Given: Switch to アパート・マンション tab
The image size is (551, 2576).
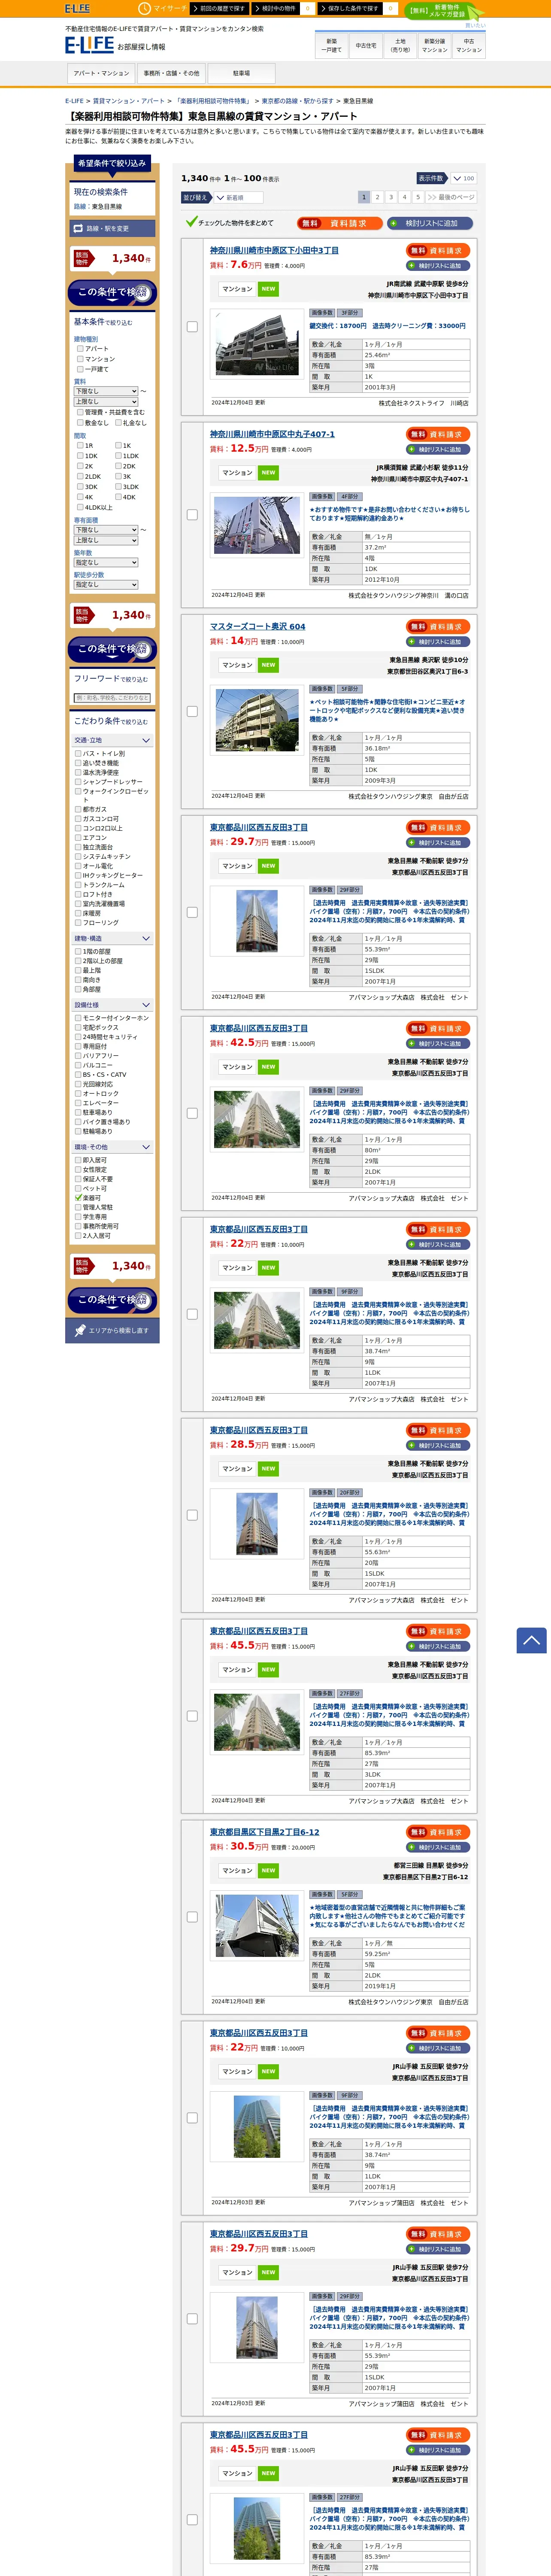Looking at the screenshot, I should point(101,73).
